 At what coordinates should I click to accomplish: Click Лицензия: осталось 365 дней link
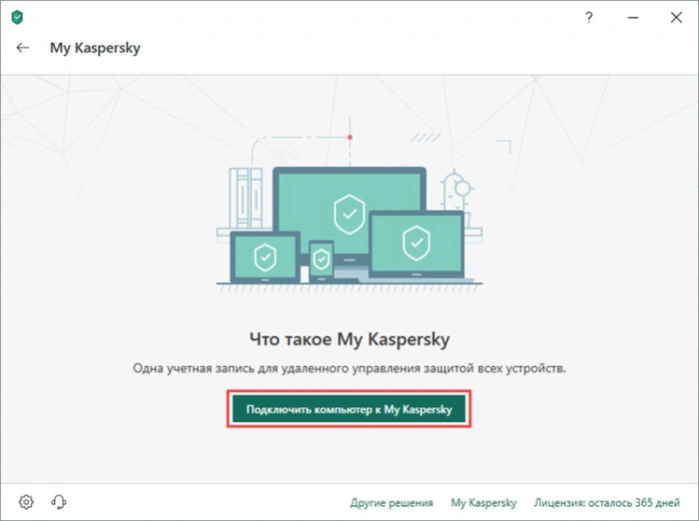point(607,503)
